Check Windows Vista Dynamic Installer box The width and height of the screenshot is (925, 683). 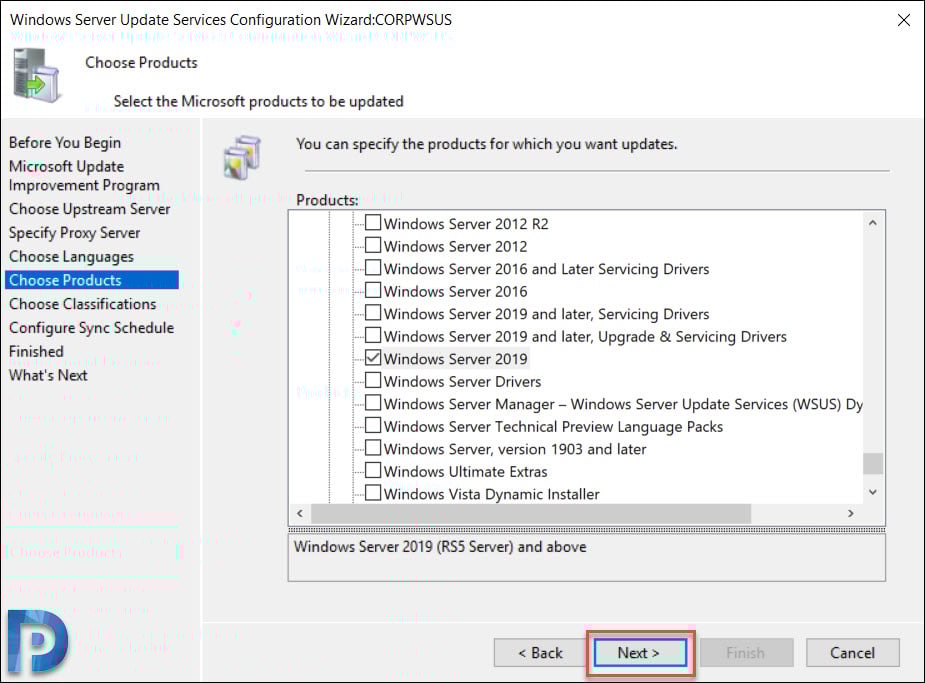(372, 492)
